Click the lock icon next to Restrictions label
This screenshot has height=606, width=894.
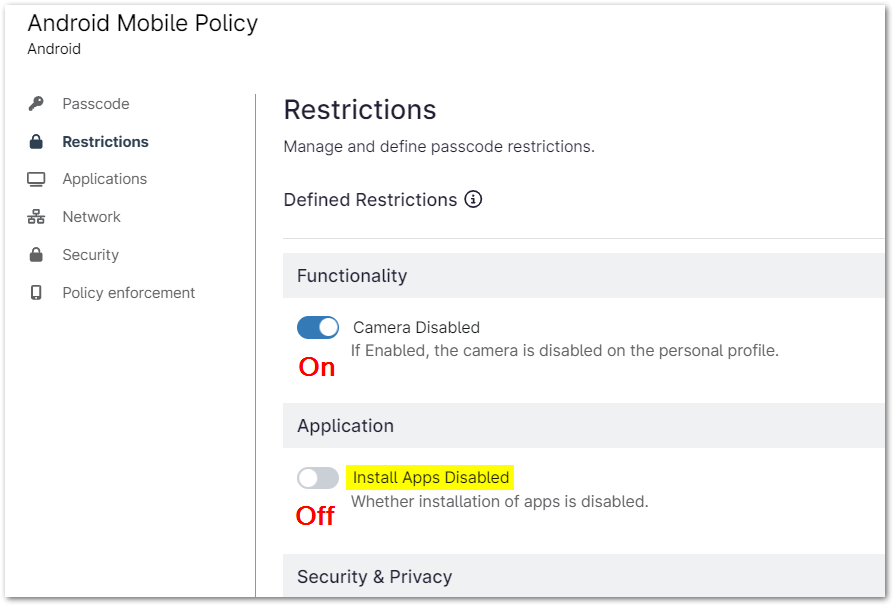36,141
